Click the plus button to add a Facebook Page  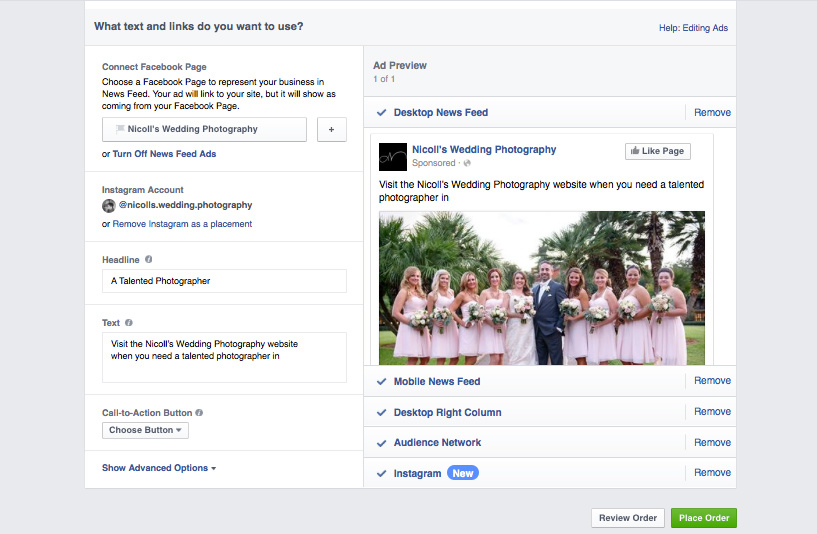[x=331, y=129]
